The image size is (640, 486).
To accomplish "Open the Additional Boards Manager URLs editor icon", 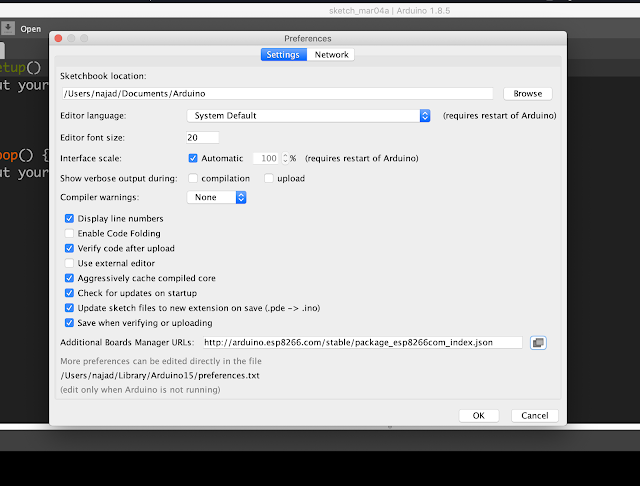I will click(x=538, y=343).
